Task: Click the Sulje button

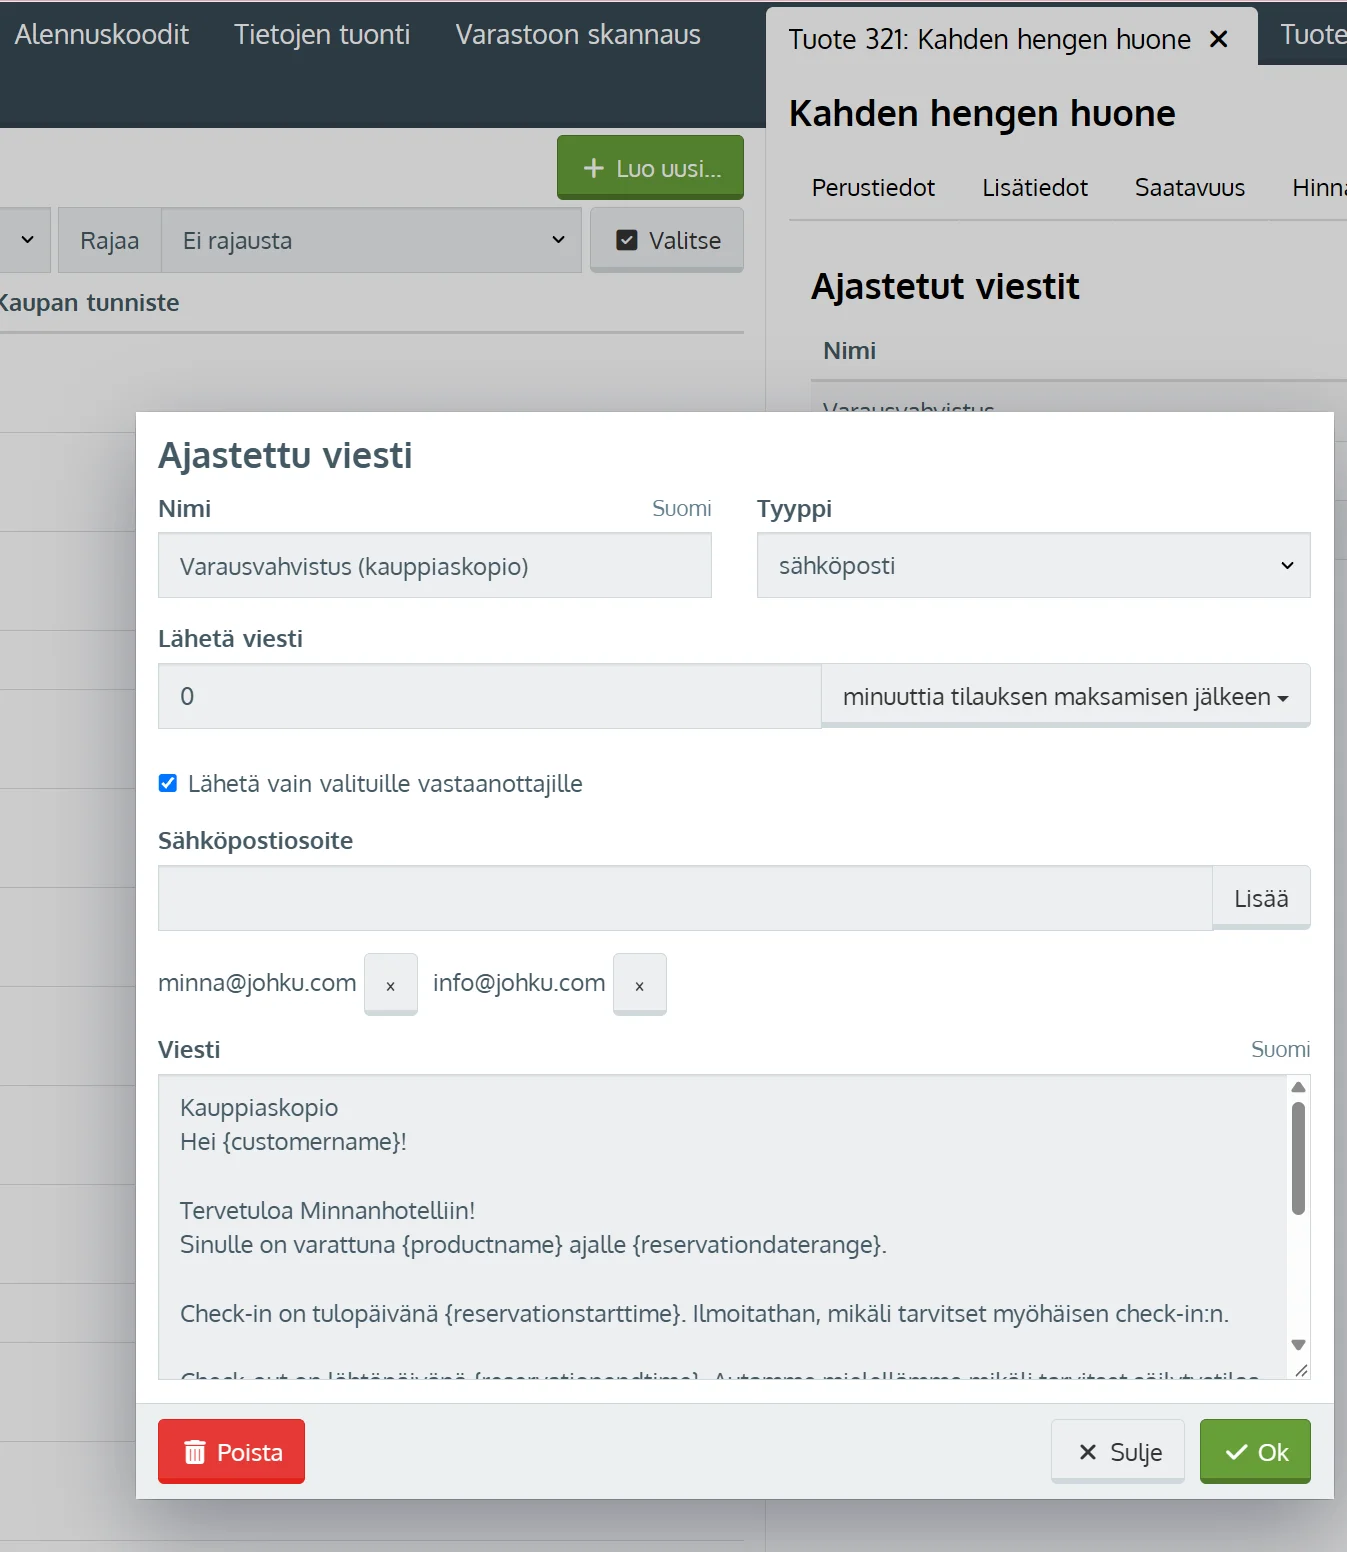Action: tap(1118, 1451)
